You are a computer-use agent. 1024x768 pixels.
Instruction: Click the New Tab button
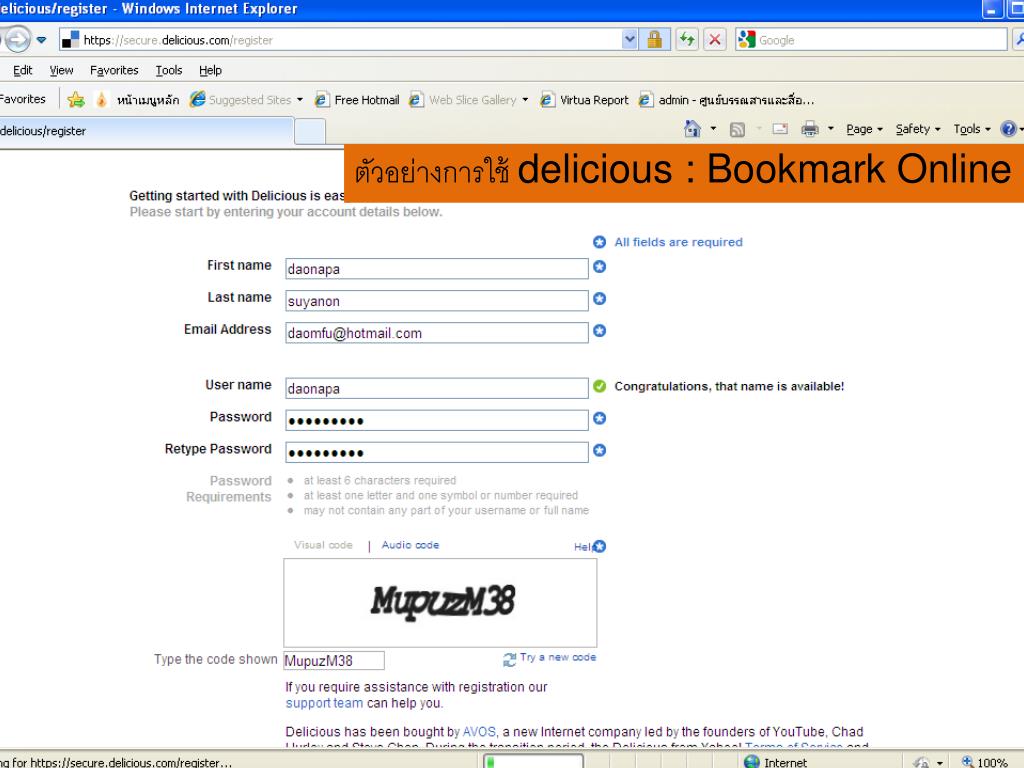(310, 132)
